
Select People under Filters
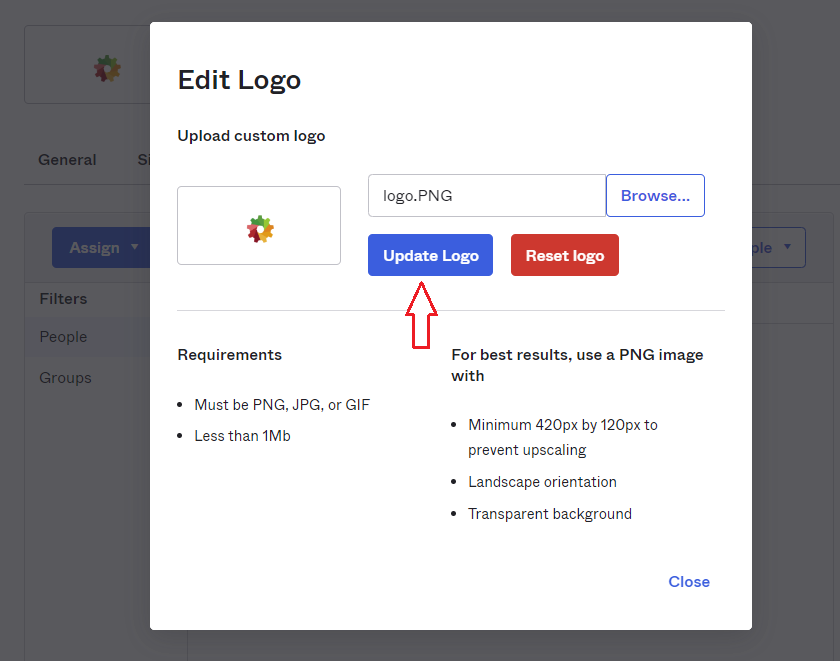tap(63, 337)
